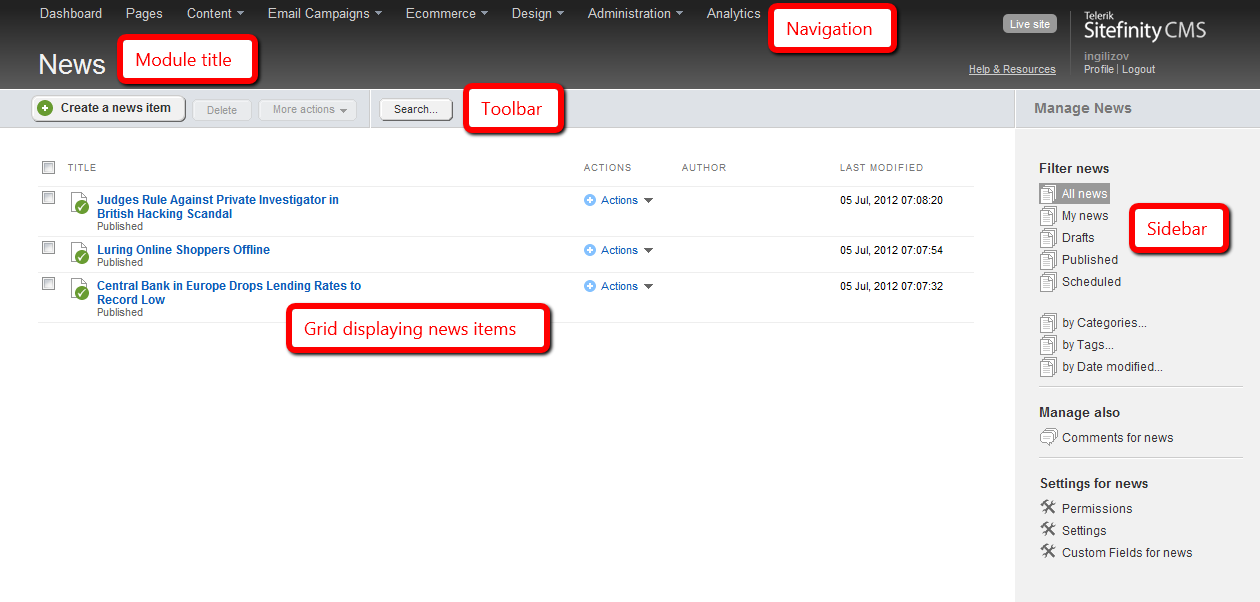Click the Live site badge
Viewport: 1260px width, 602px height.
tap(1029, 24)
